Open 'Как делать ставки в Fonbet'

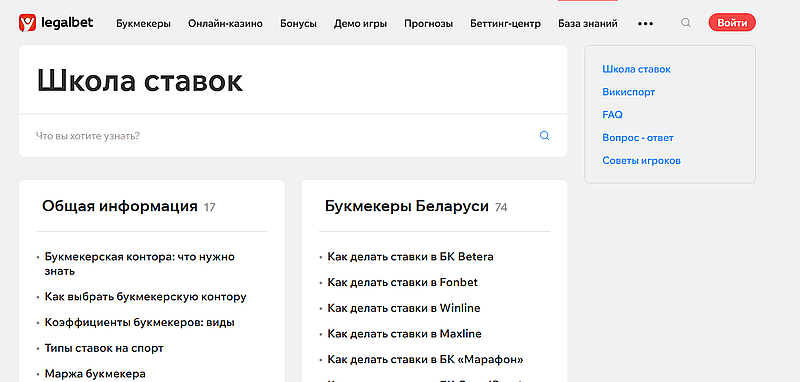point(403,282)
